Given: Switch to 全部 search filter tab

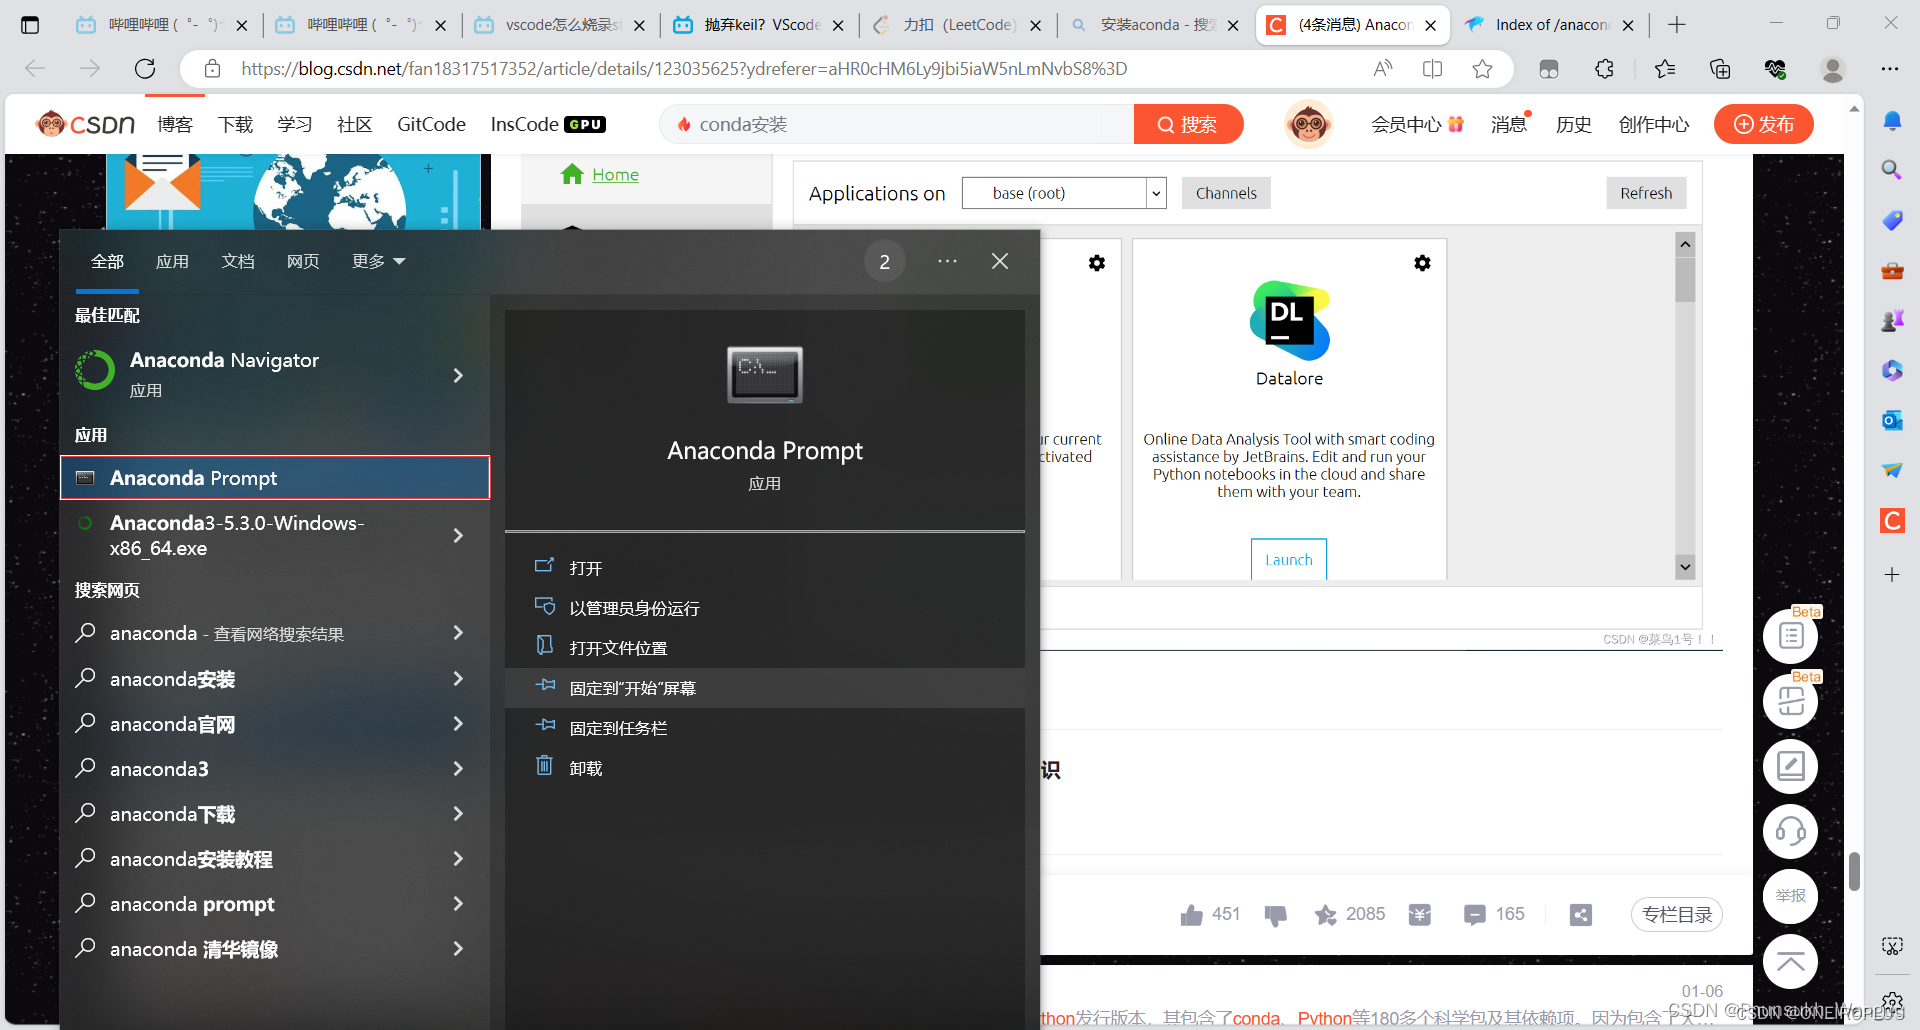Looking at the screenshot, I should click(x=107, y=261).
